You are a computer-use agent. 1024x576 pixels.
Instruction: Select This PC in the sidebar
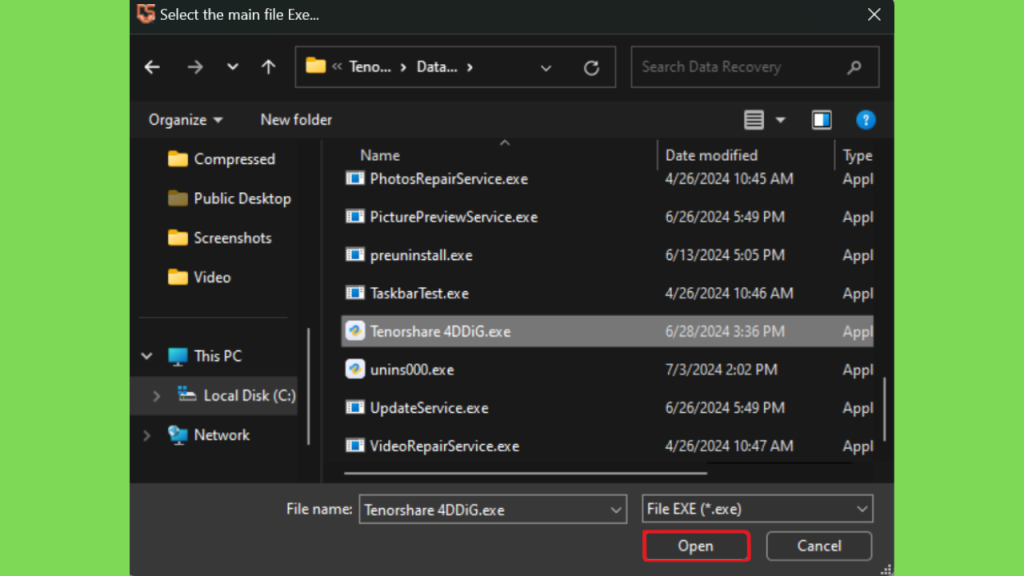(204, 357)
